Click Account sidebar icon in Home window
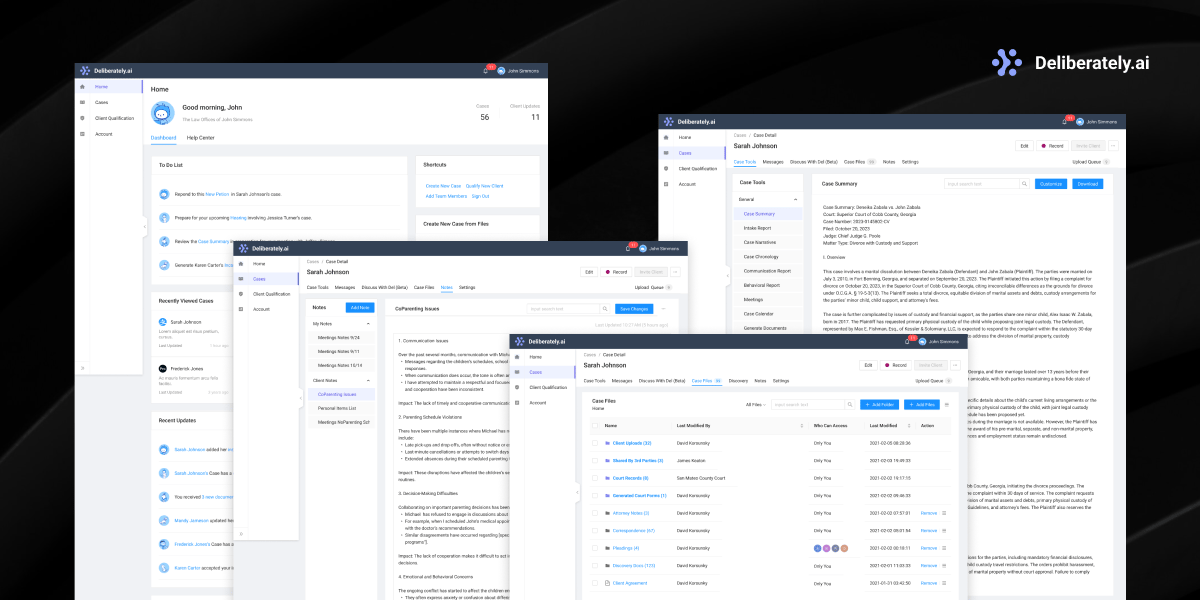1200x600 pixels. pos(83,133)
